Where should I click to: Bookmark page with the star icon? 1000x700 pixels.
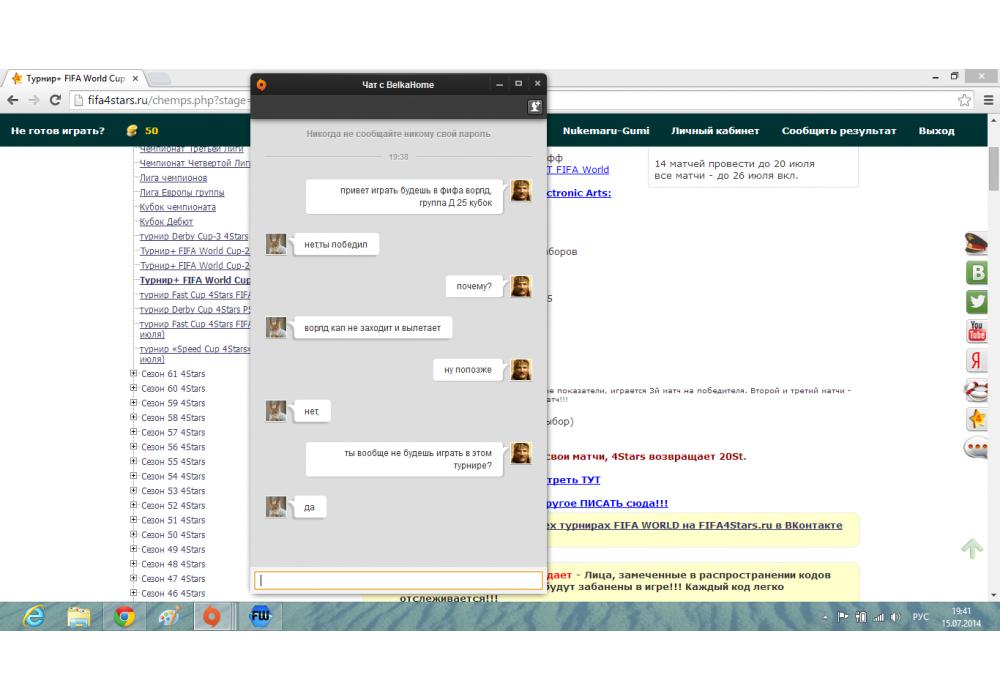click(964, 100)
